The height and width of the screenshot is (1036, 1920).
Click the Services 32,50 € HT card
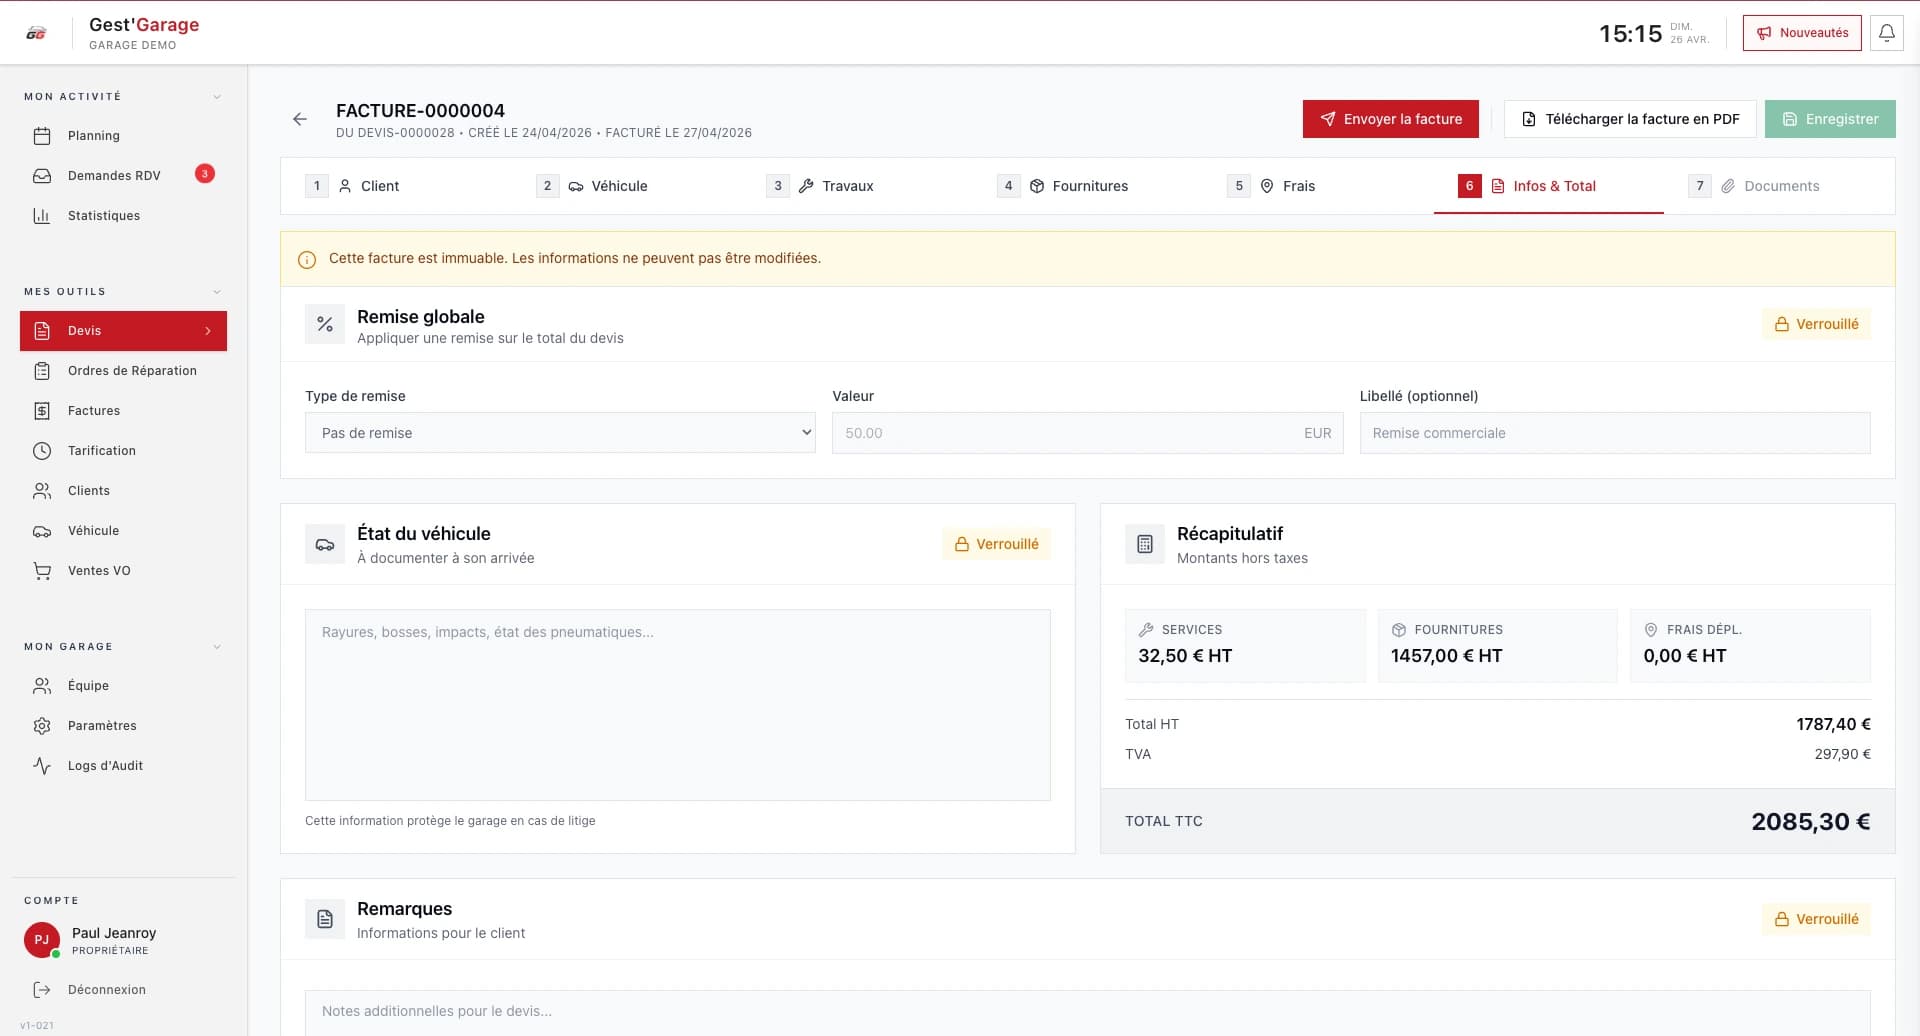(1245, 646)
